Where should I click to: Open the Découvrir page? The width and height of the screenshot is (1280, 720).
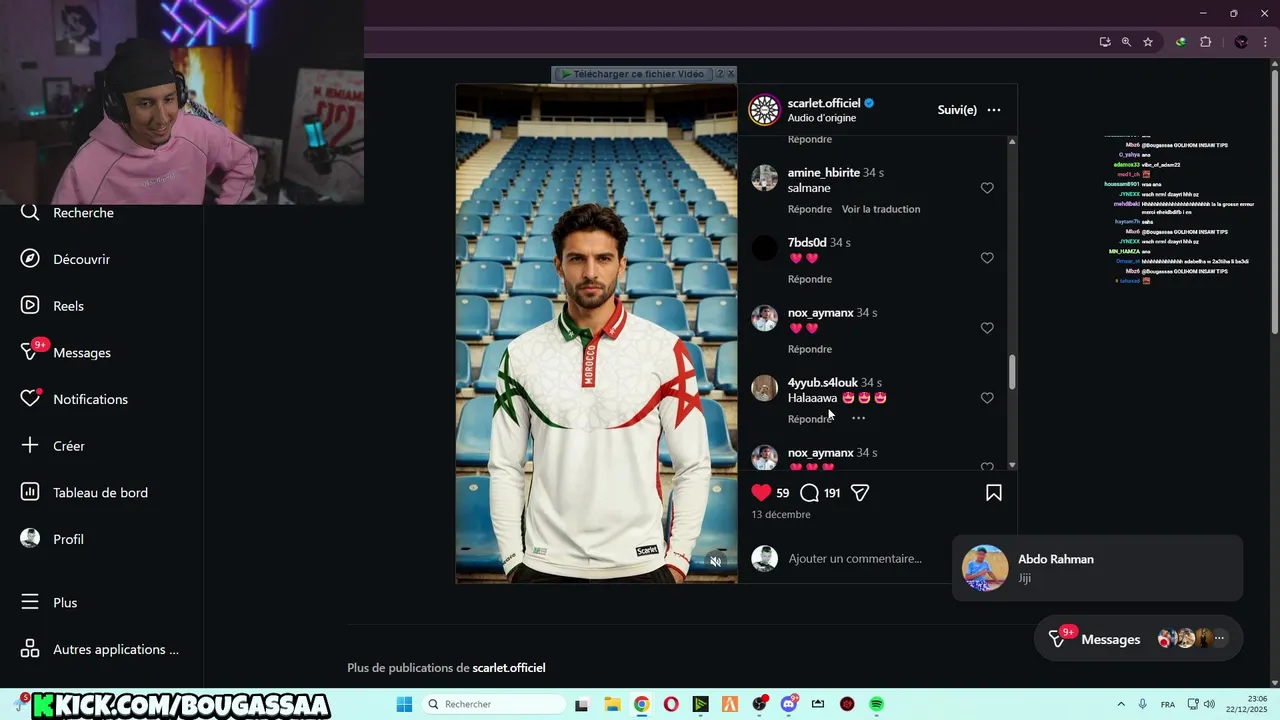pyautogui.click(x=66, y=259)
